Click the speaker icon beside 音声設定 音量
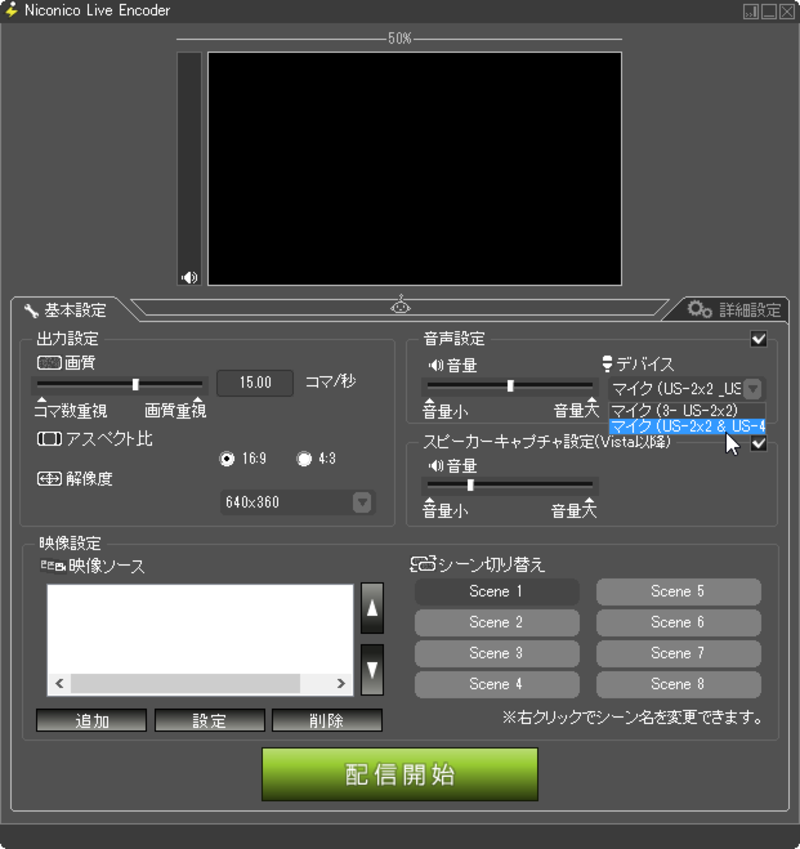 [436, 365]
